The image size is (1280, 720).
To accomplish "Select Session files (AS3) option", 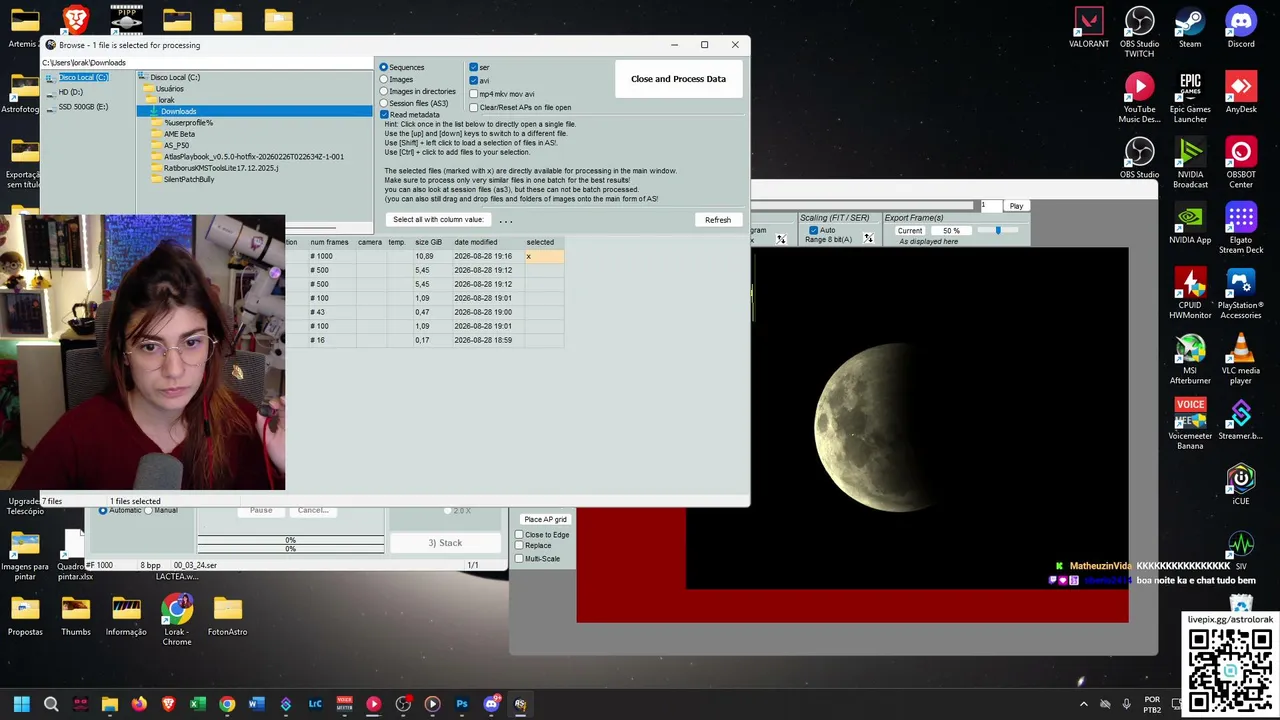I will click(x=384, y=103).
